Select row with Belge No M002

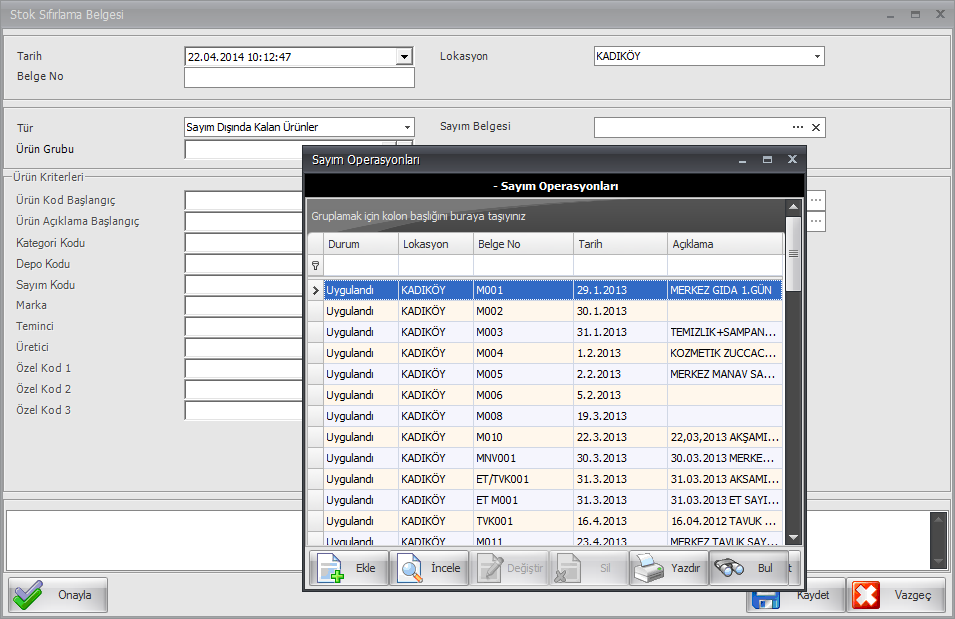[553, 311]
